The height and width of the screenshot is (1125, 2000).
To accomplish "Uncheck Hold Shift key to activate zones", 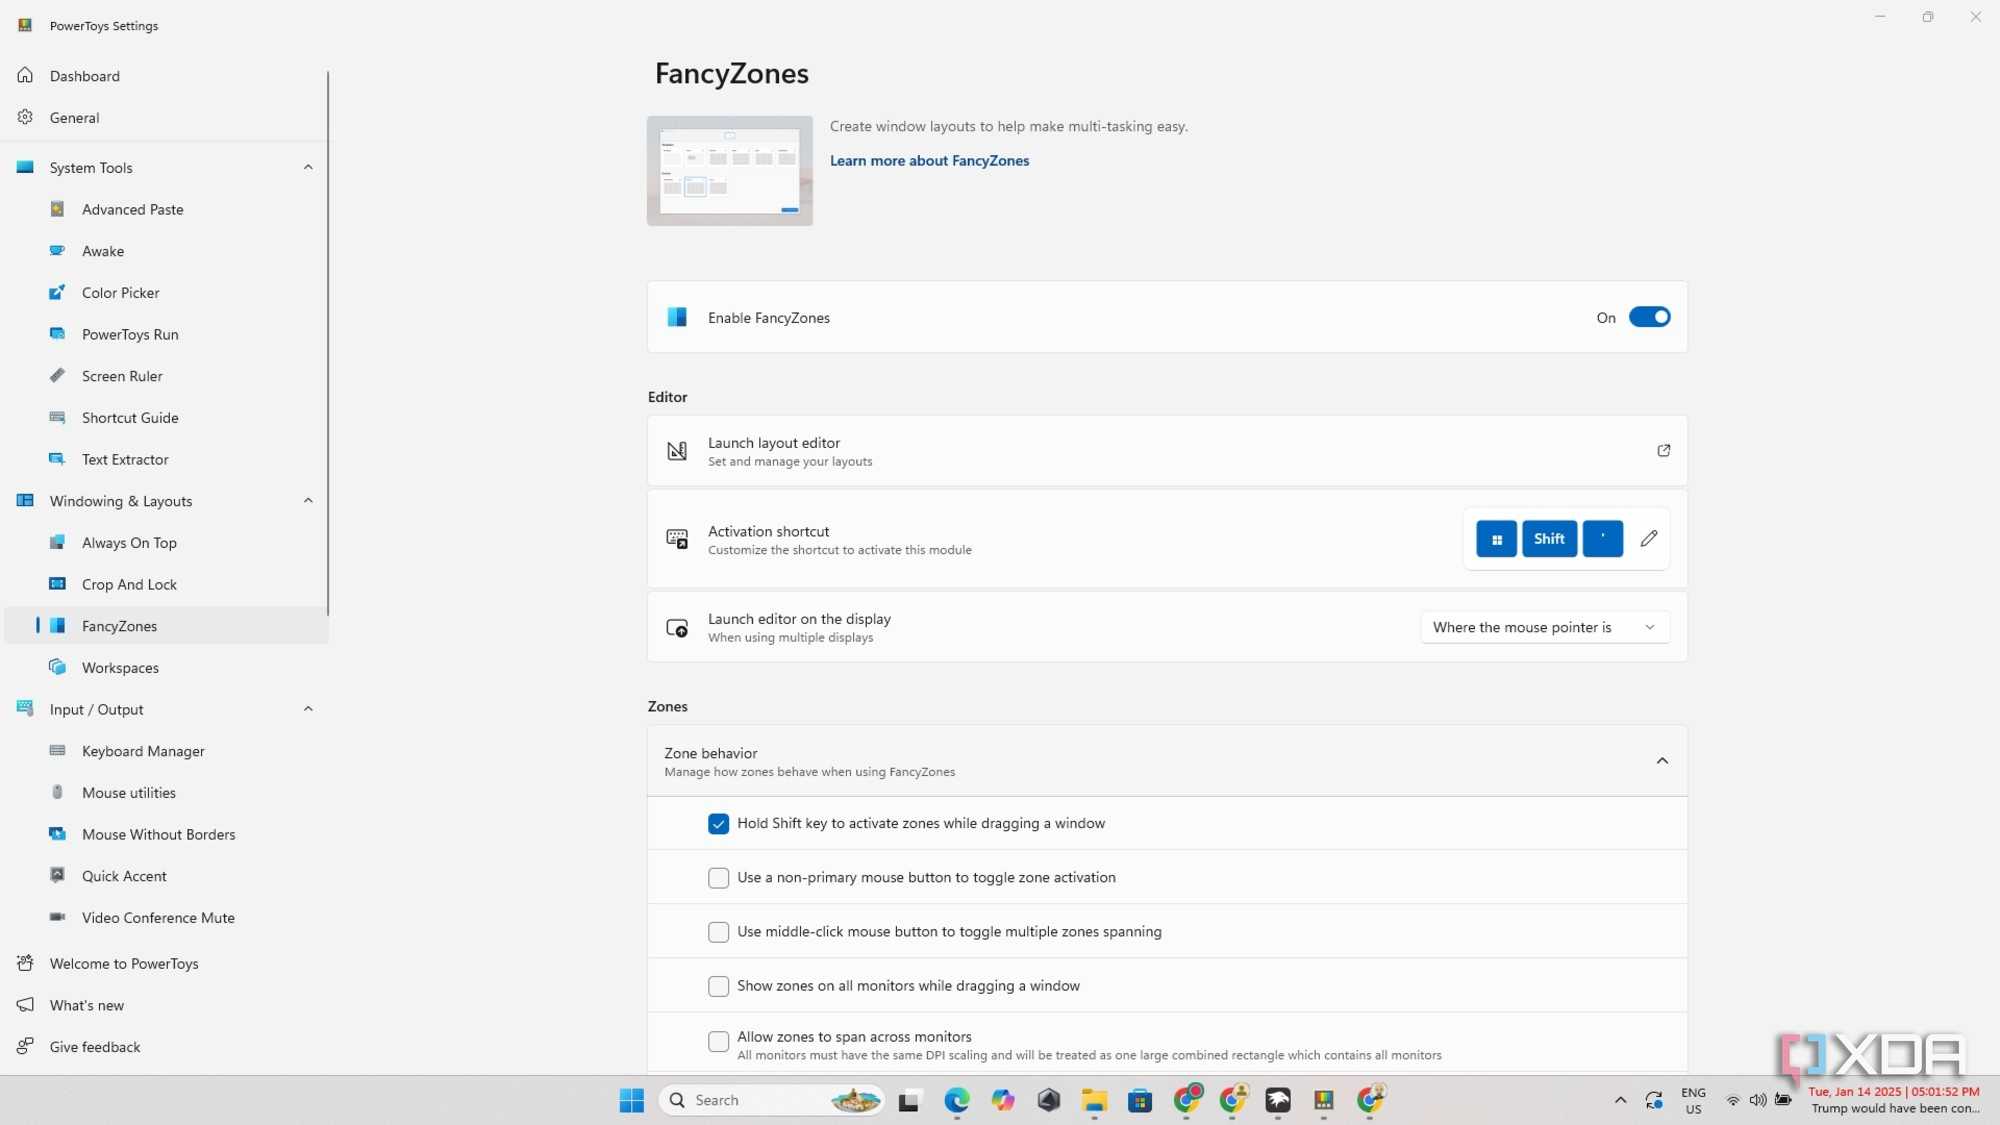I will (718, 824).
